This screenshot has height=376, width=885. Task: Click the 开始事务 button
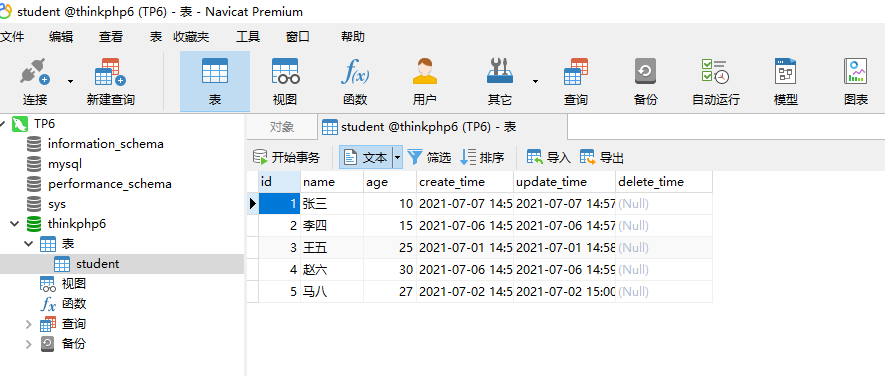[x=286, y=158]
